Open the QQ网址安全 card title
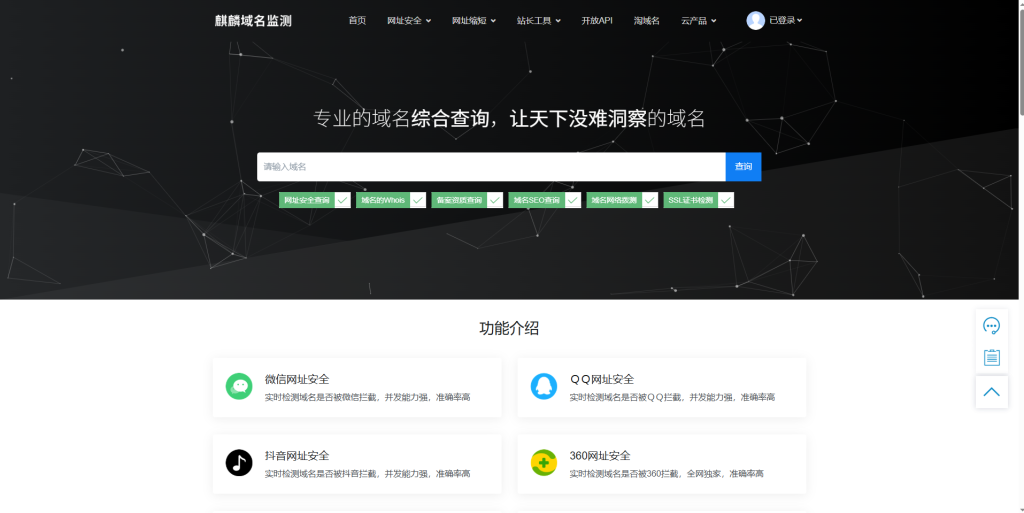 pyautogui.click(x=601, y=379)
